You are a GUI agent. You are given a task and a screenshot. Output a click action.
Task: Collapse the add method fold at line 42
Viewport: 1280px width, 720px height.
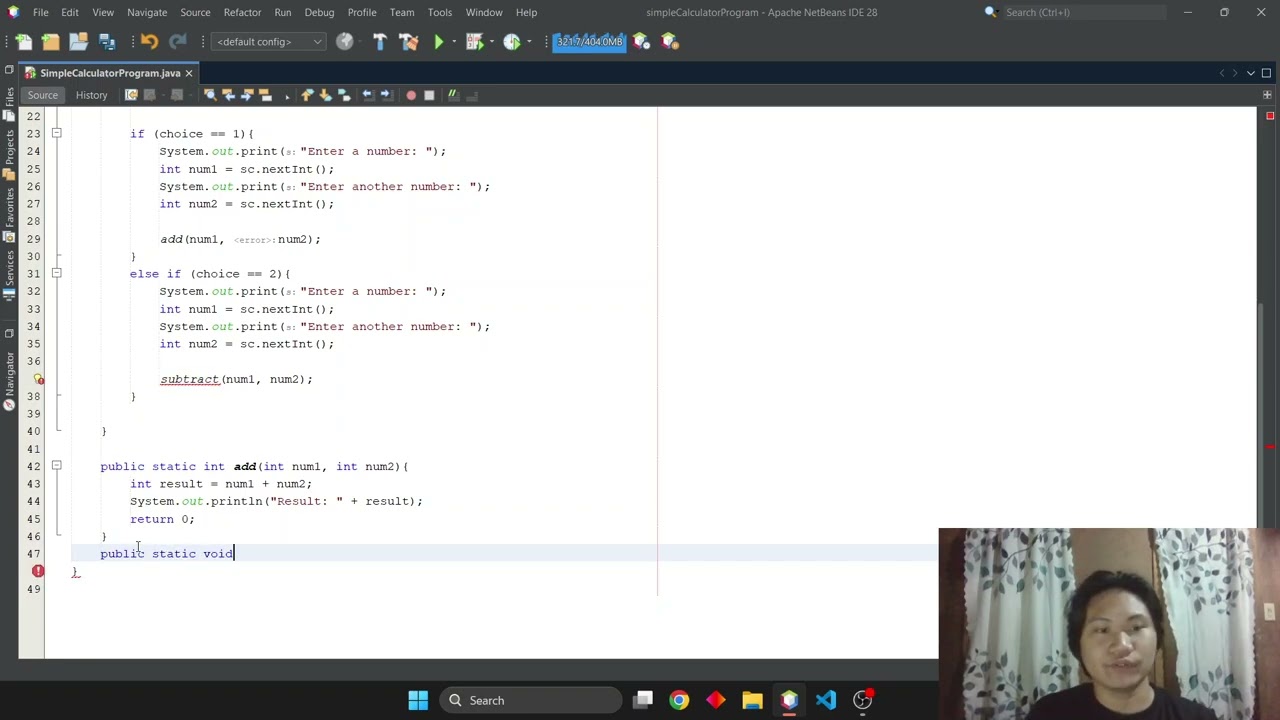[x=56, y=466]
